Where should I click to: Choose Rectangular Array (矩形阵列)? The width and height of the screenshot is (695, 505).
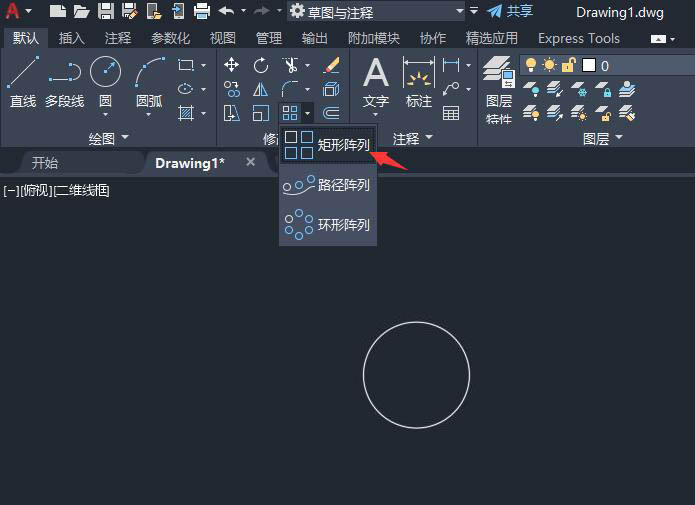point(328,145)
